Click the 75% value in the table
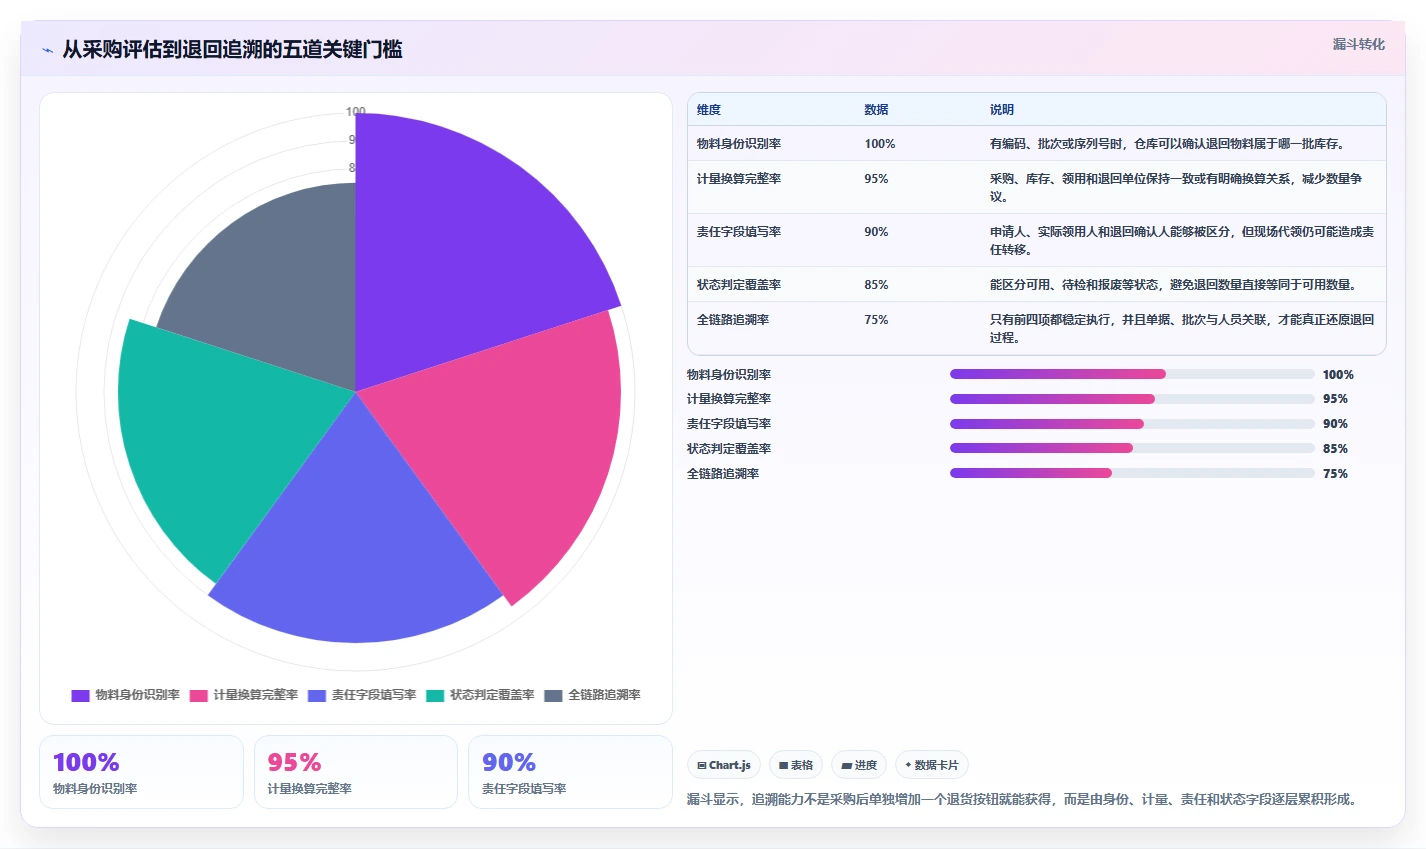The width and height of the screenshot is (1426, 849). pos(876,320)
